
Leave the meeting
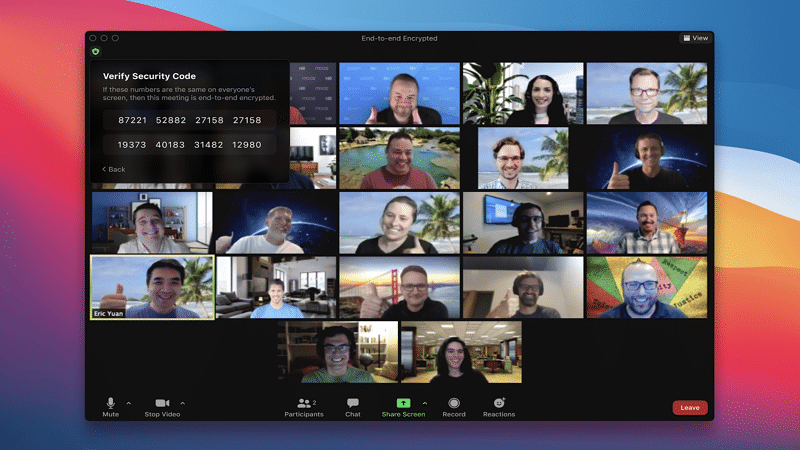coord(690,408)
